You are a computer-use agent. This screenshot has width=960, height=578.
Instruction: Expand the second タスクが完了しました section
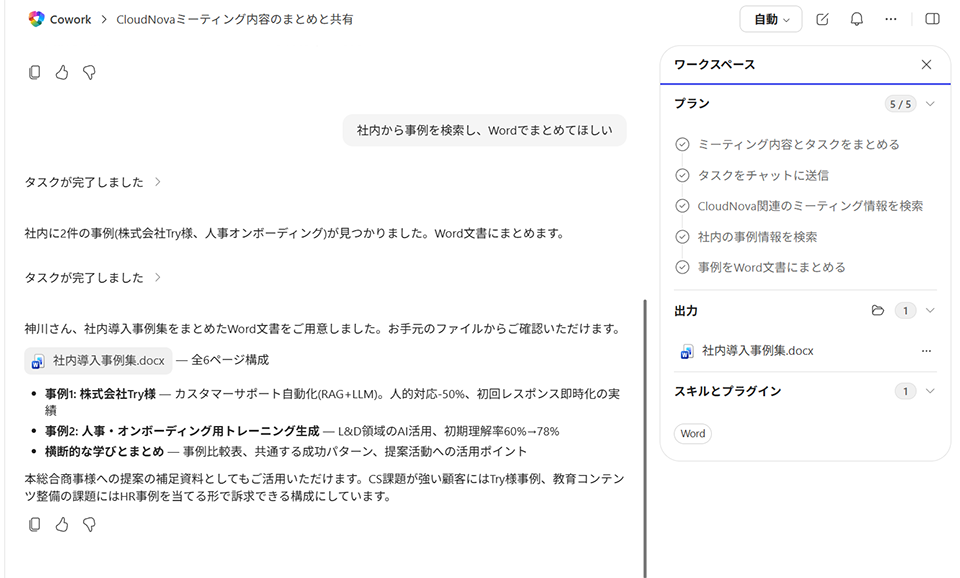coord(92,277)
